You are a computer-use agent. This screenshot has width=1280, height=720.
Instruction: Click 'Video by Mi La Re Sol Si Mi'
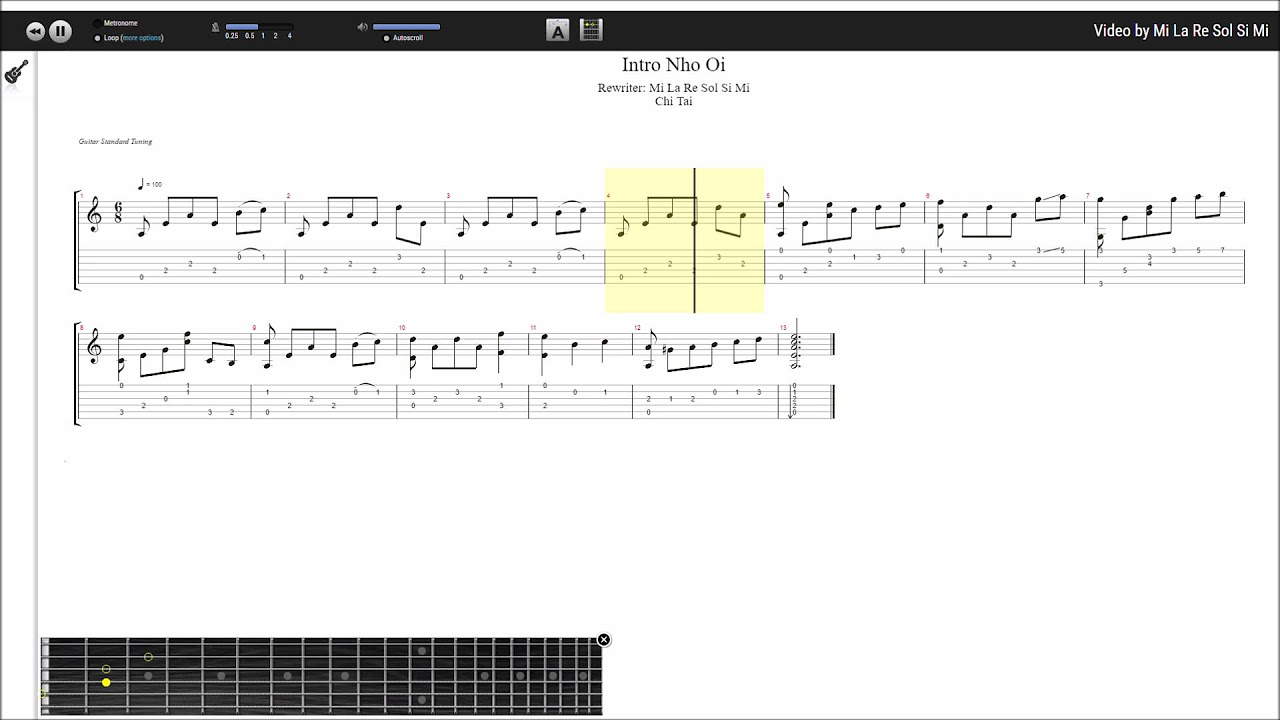[x=1181, y=31]
